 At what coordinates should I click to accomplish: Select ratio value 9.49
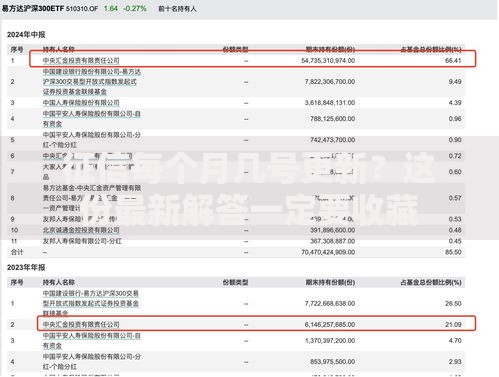pos(455,82)
